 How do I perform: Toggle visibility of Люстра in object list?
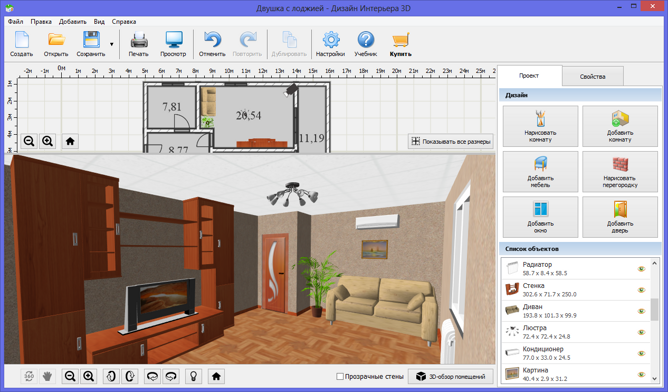point(641,332)
